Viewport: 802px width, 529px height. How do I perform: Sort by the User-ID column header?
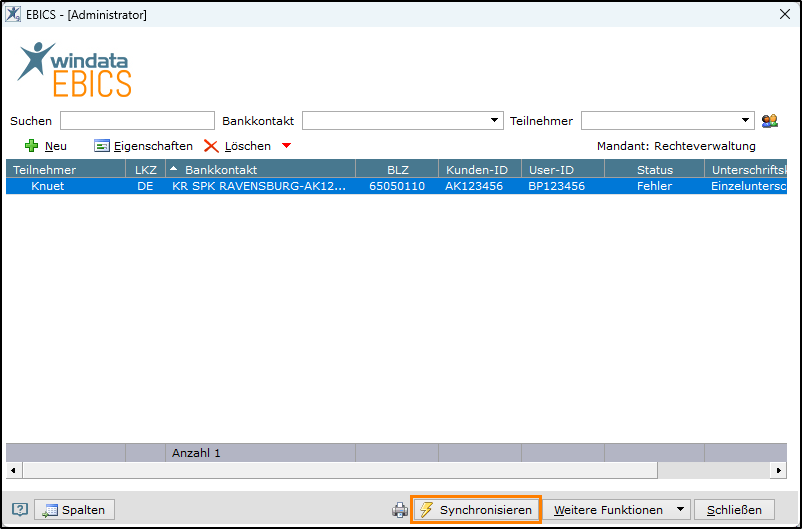pos(563,169)
